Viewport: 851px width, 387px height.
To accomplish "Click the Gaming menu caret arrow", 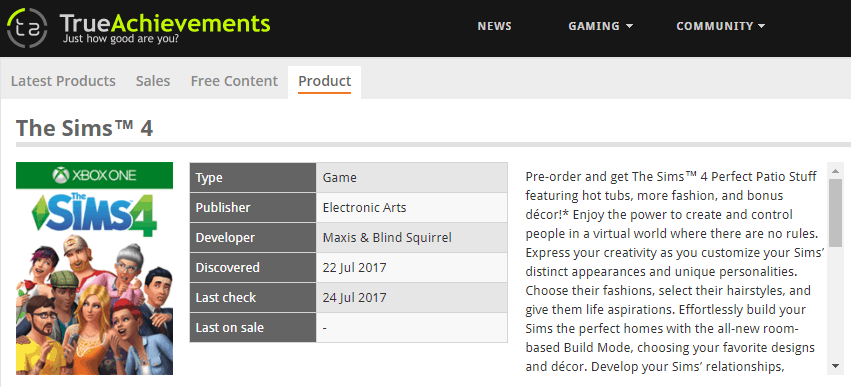I will (x=629, y=26).
